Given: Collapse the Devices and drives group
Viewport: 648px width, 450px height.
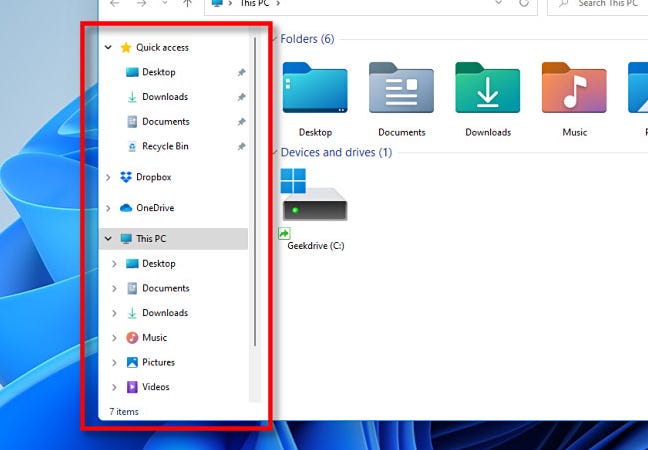Looking at the screenshot, I should pyautogui.click(x=273, y=153).
